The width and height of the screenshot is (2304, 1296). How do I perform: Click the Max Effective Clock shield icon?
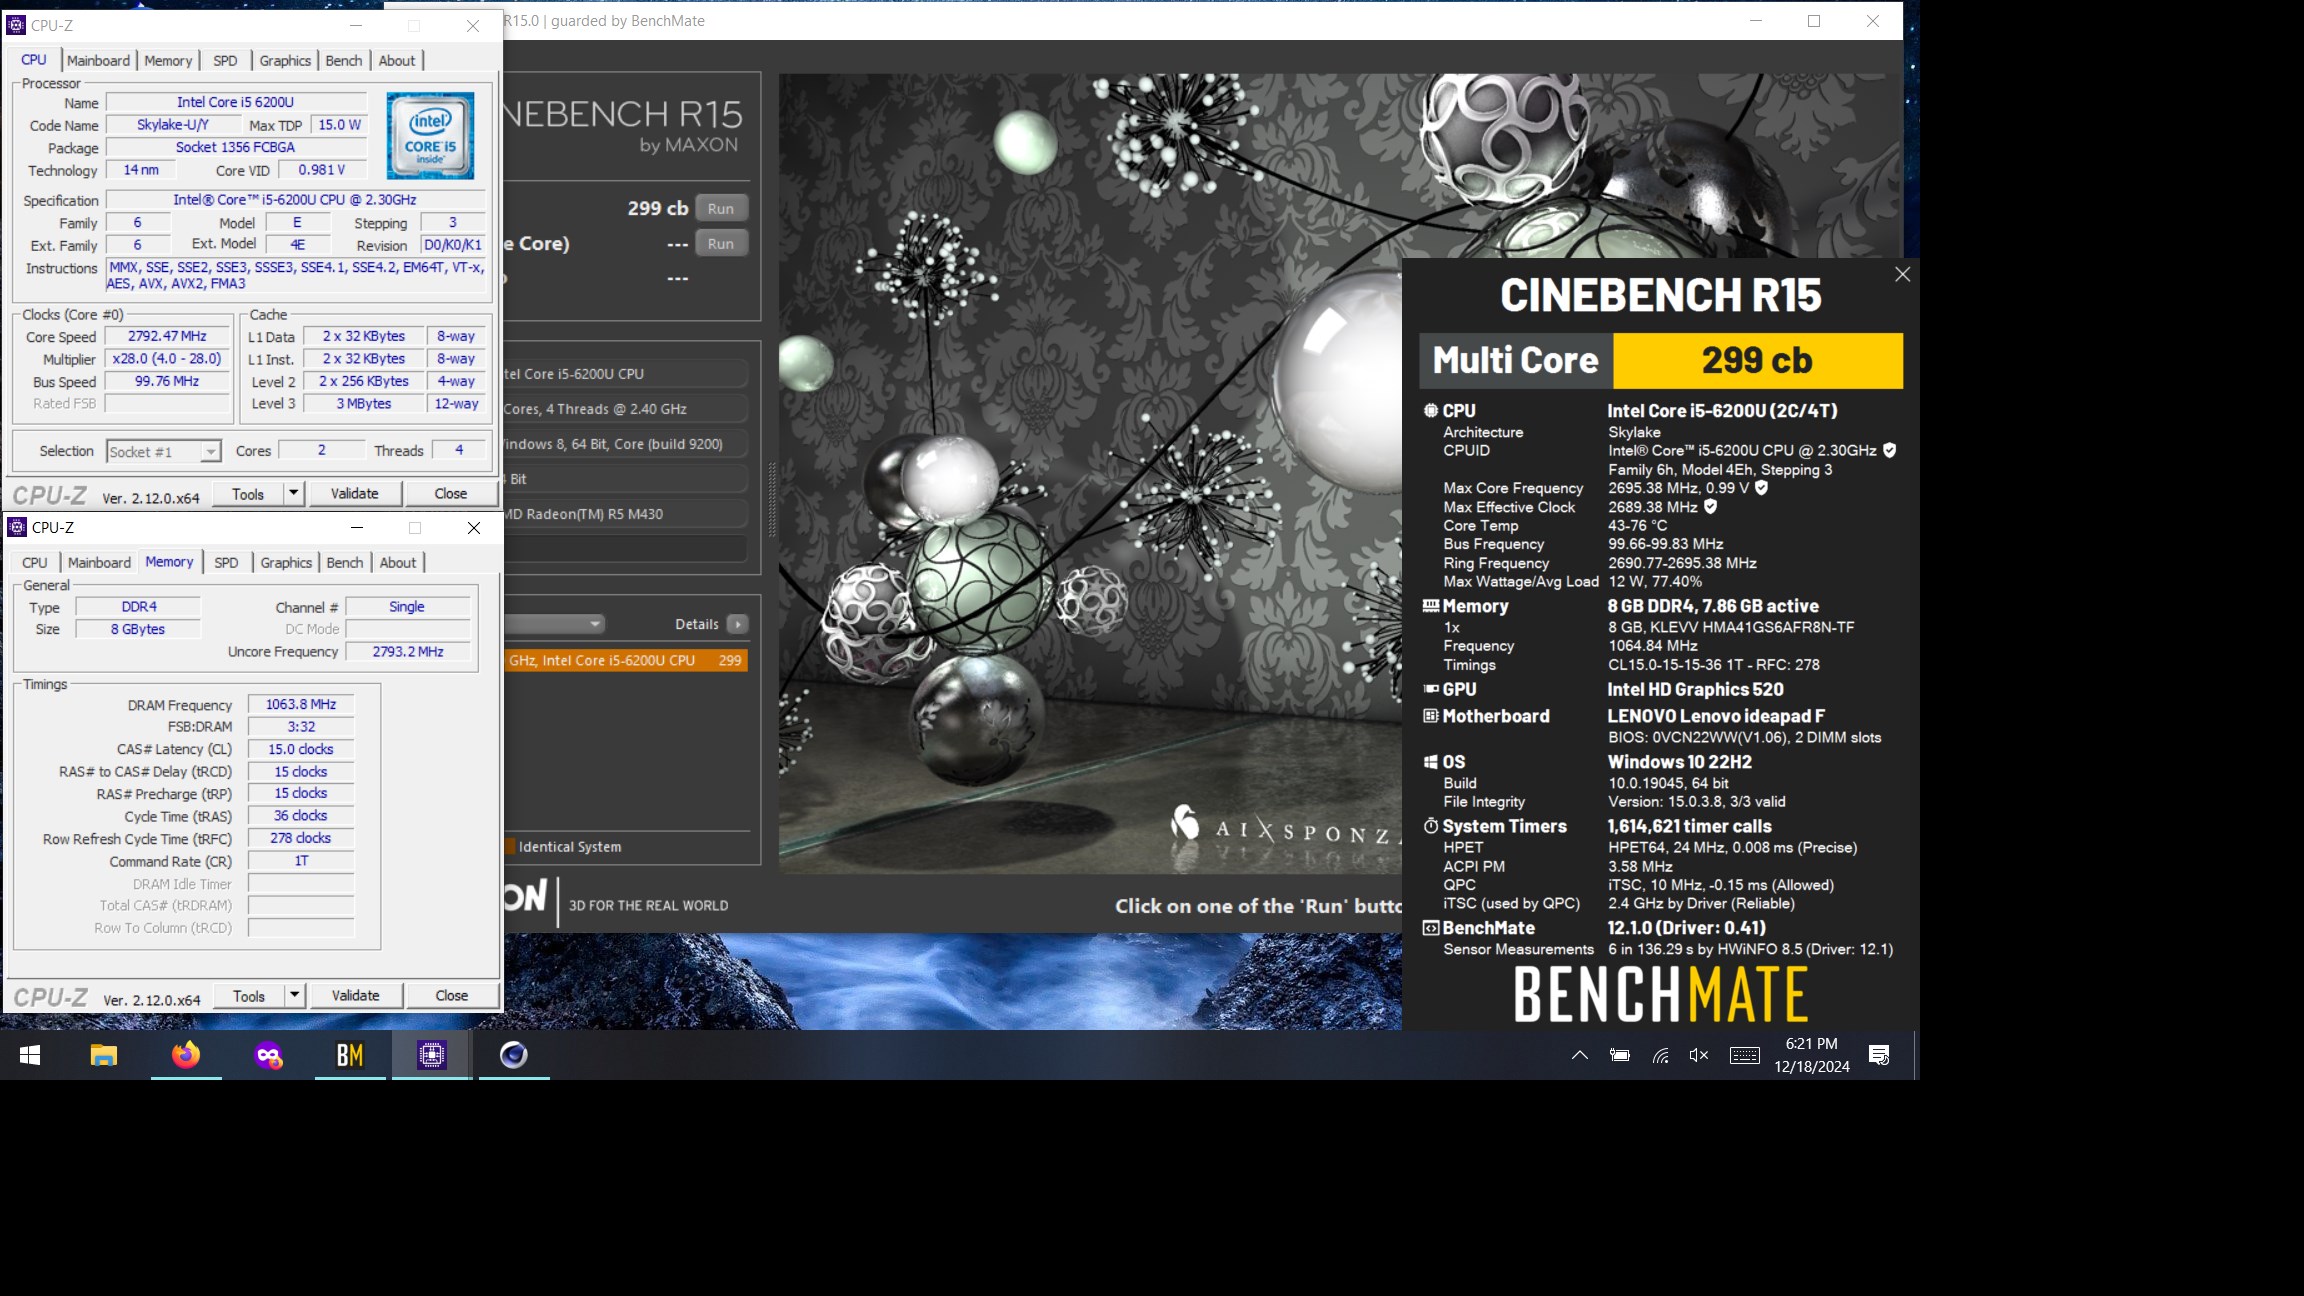1710,507
